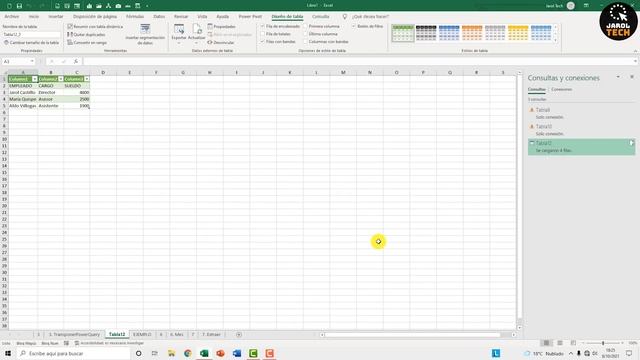
Task: Select the orange table style swatch
Action: [472, 33]
